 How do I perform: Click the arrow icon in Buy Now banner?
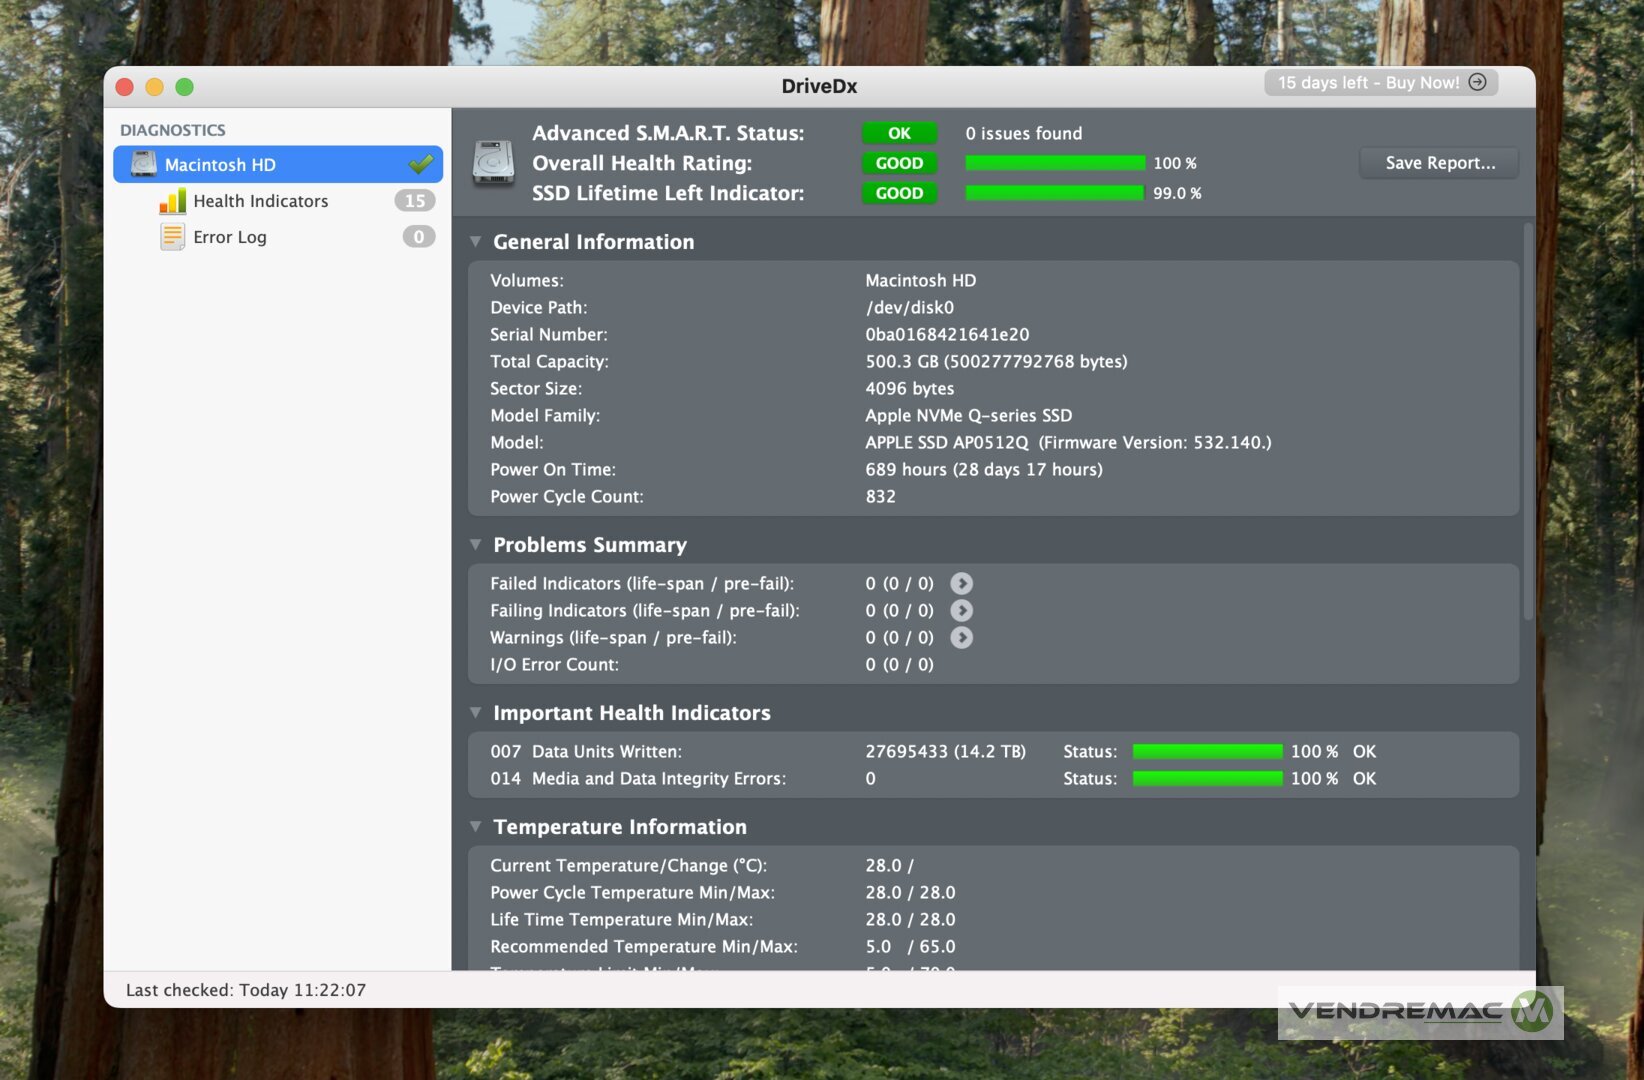tap(1477, 82)
